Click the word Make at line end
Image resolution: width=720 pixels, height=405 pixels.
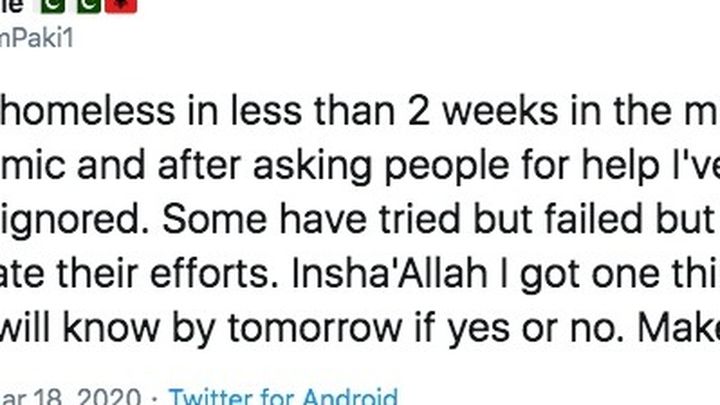[679, 328]
